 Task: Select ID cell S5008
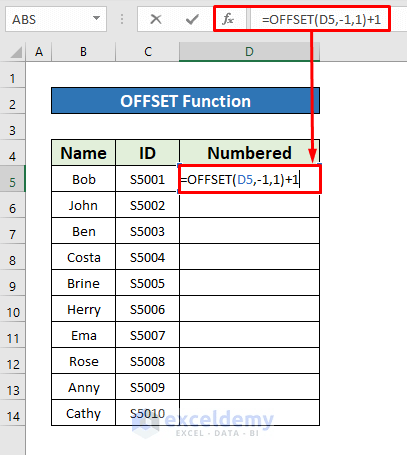(147, 361)
